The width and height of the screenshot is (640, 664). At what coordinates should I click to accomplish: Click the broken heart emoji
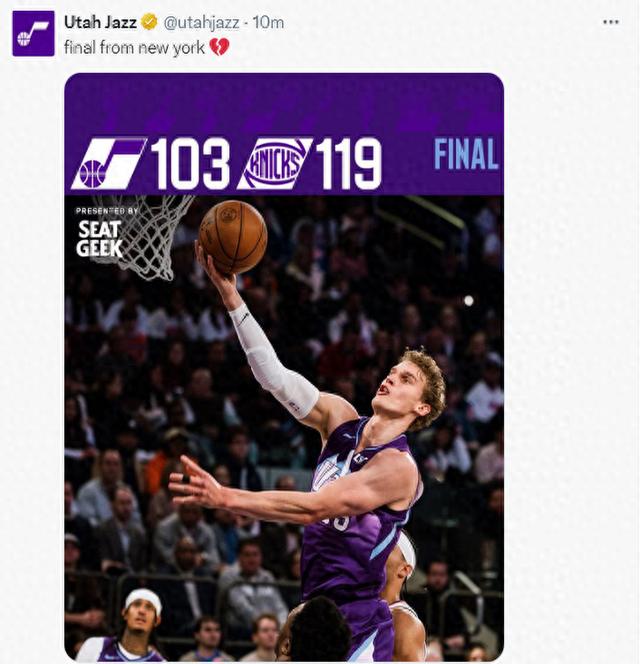click(220, 47)
